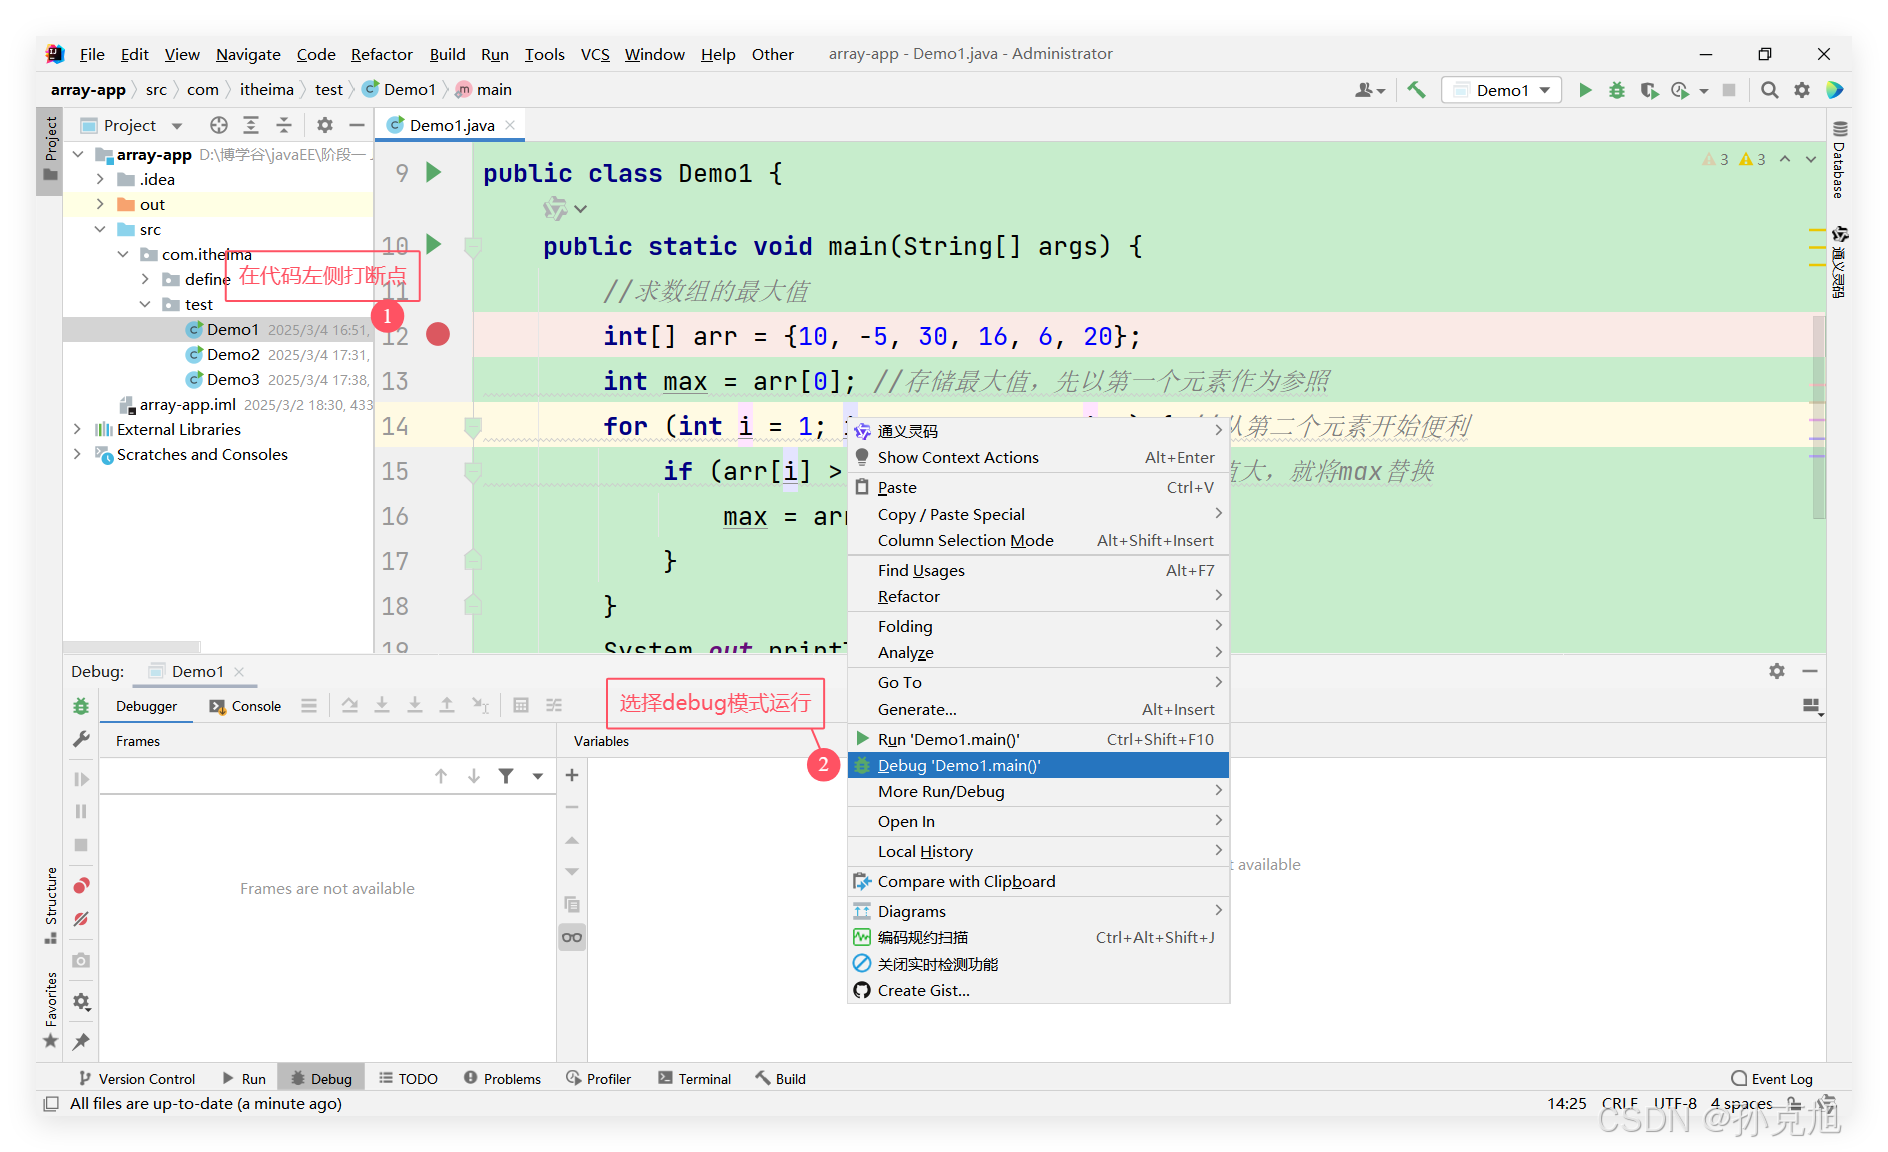The height and width of the screenshot is (1152, 1888).
Task: Click Run with Coverage icon in the toolbar
Action: 1649,90
